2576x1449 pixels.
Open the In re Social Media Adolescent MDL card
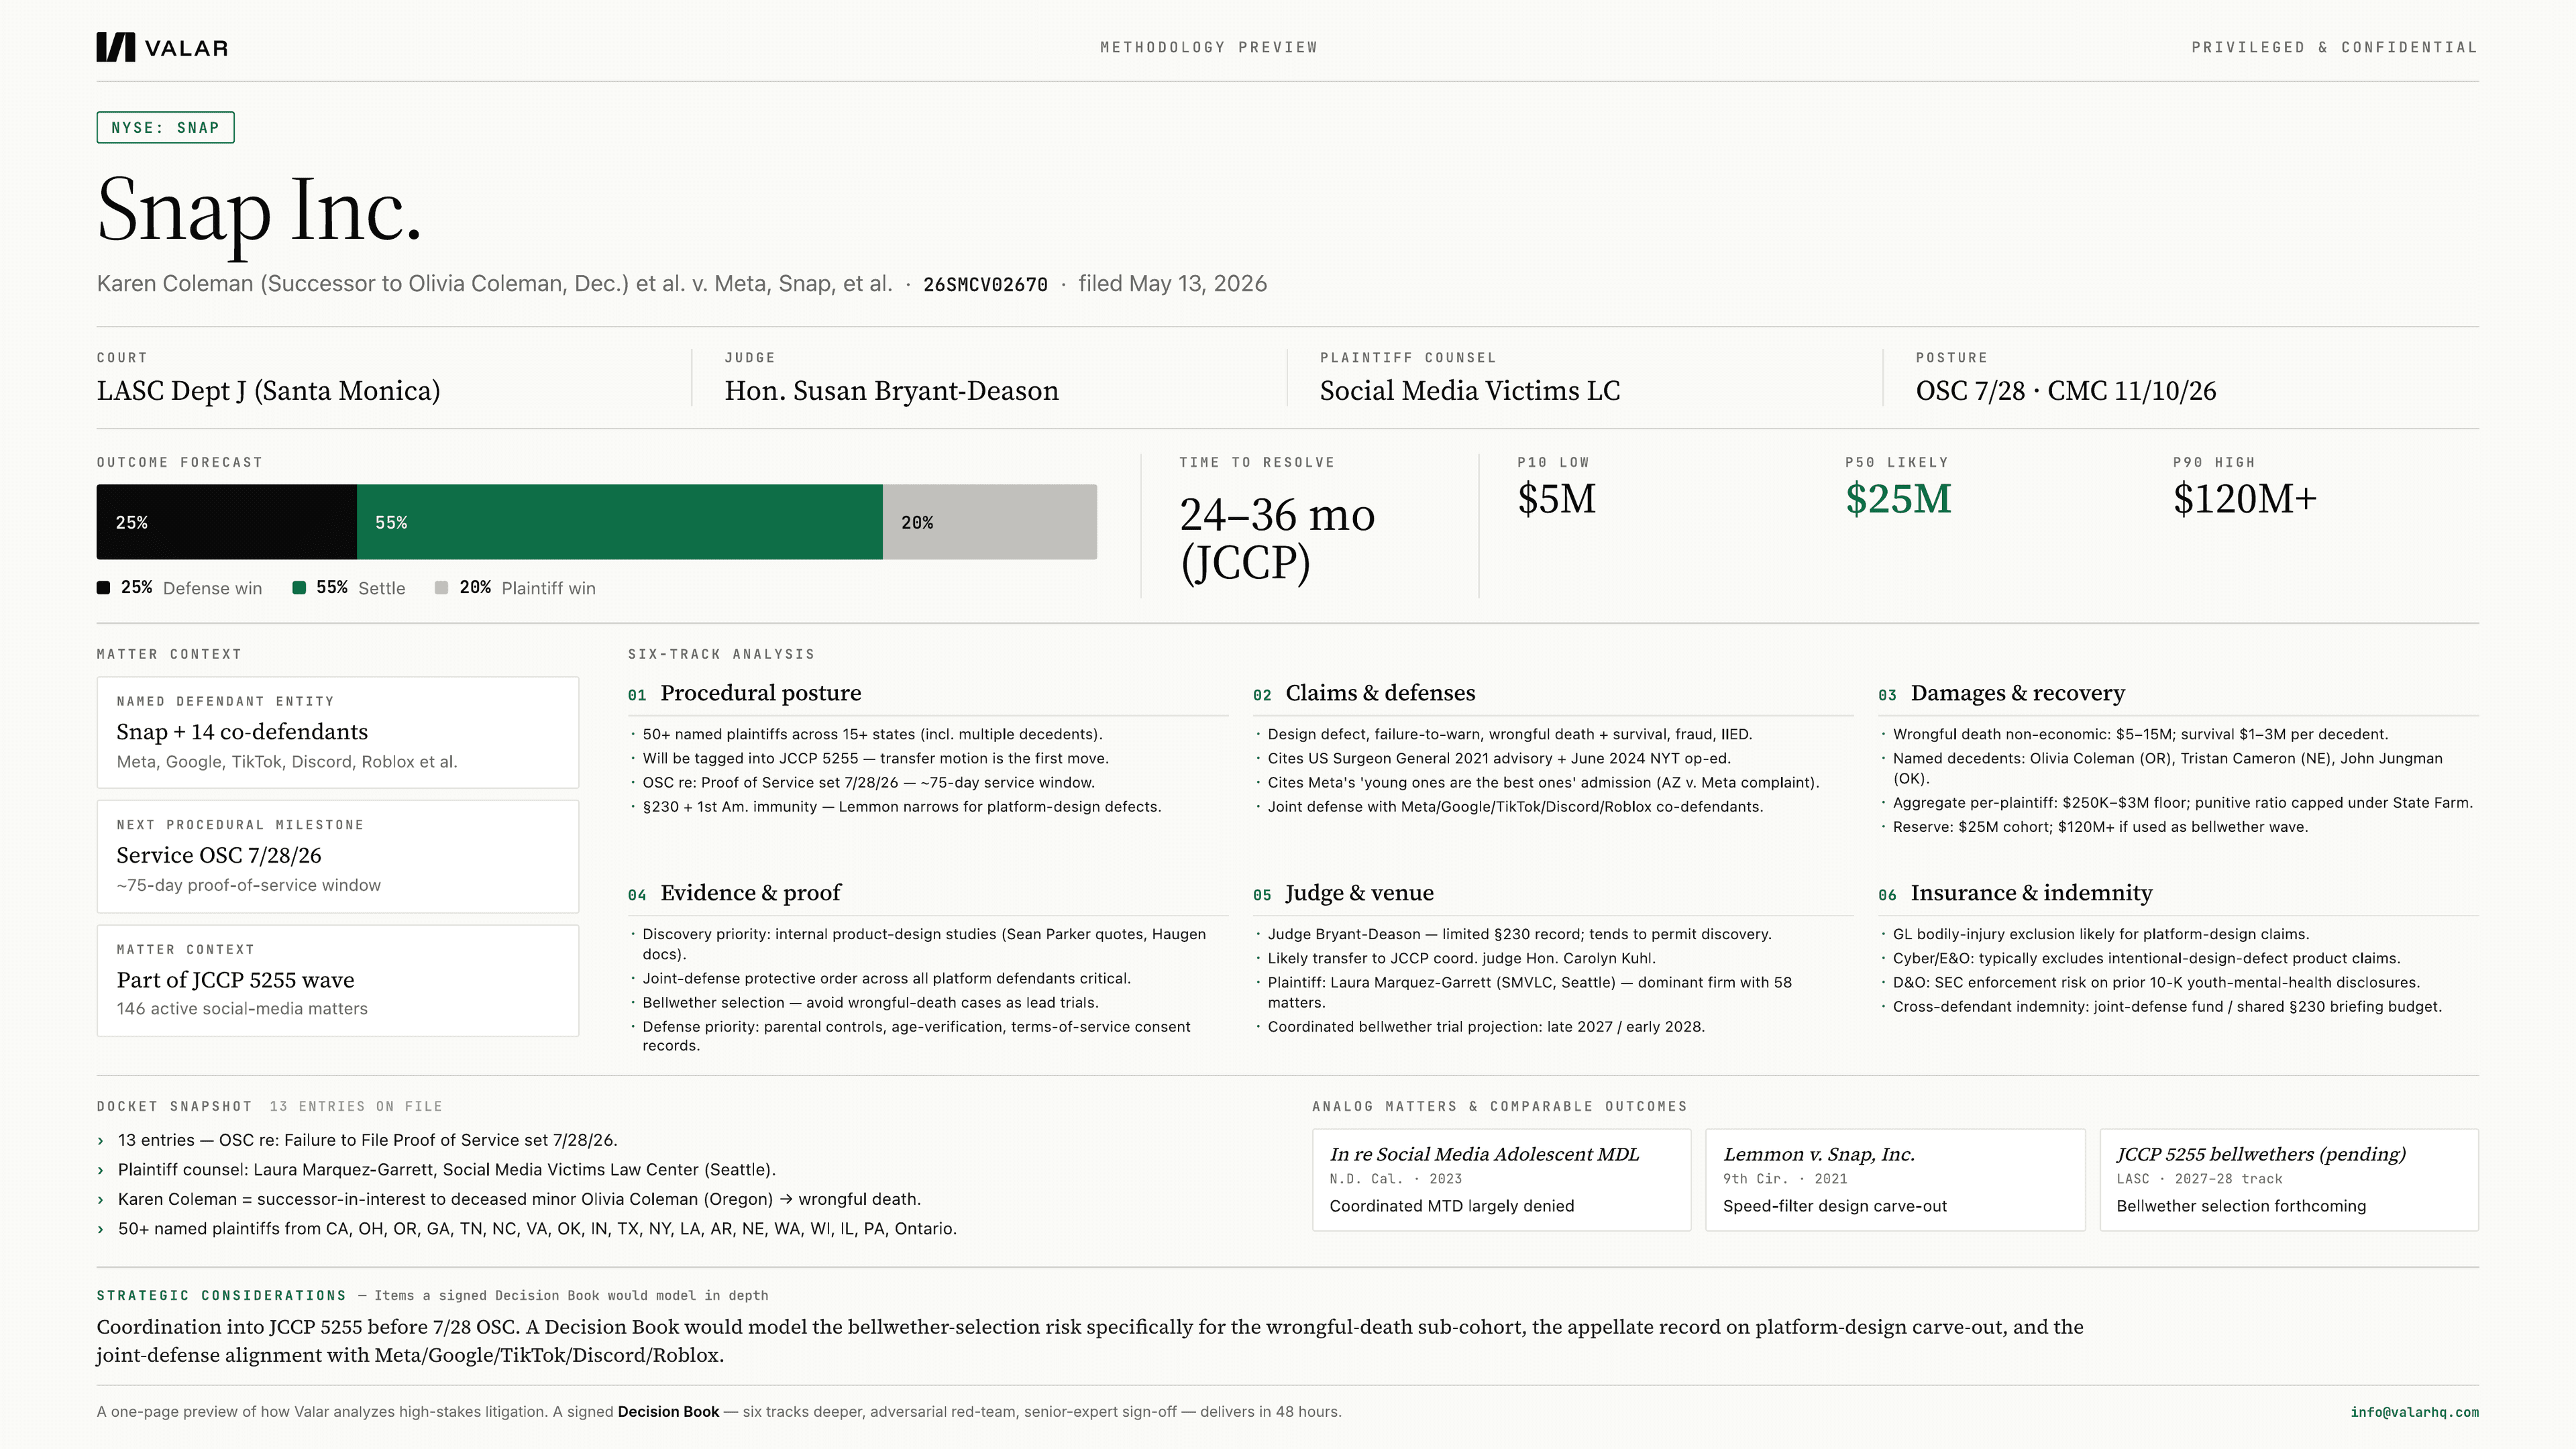[1501, 1180]
